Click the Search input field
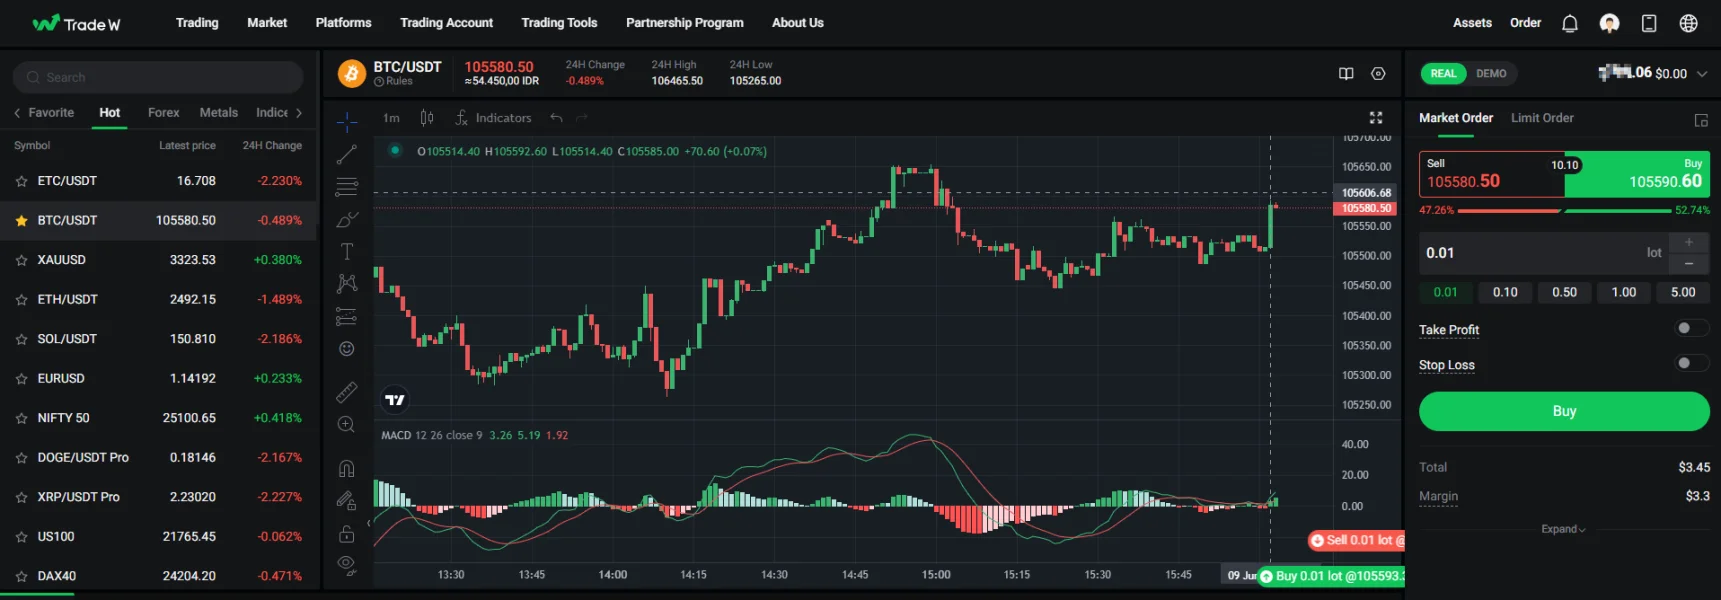 click(158, 77)
